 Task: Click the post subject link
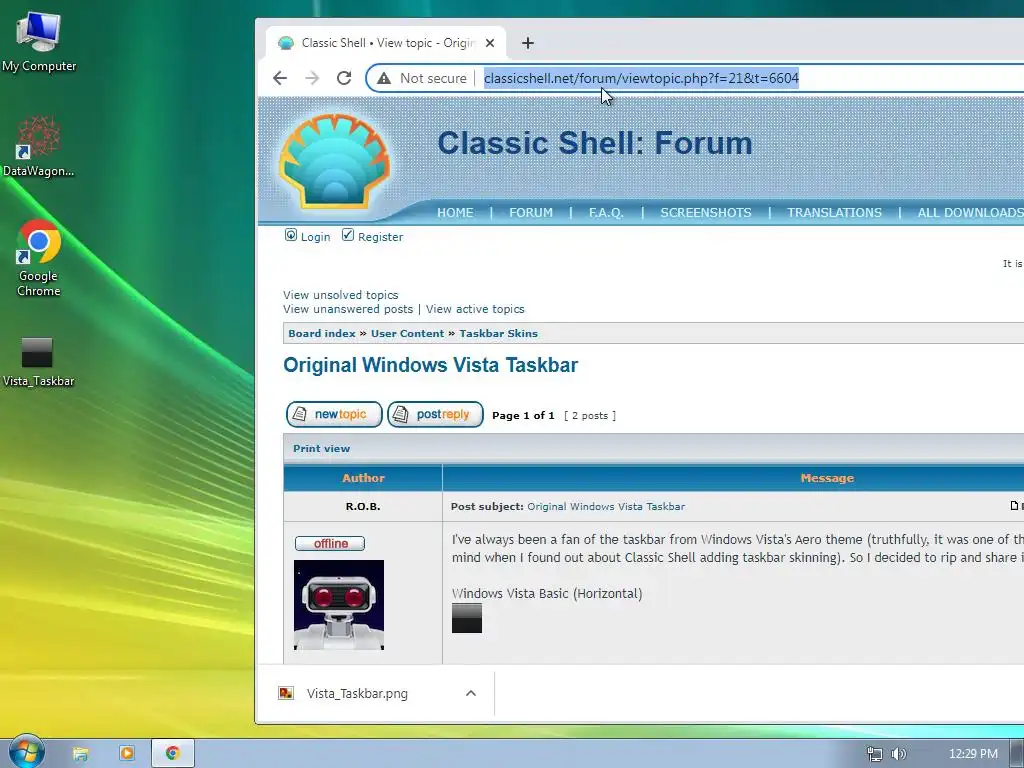pos(606,507)
